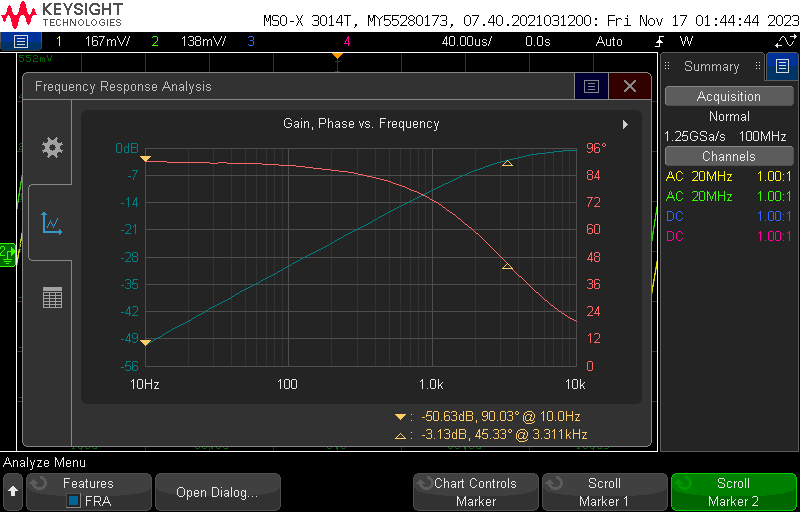Screen dimensions: 800x512
Task: Open the FRA settings gear tab
Action: coord(51,148)
